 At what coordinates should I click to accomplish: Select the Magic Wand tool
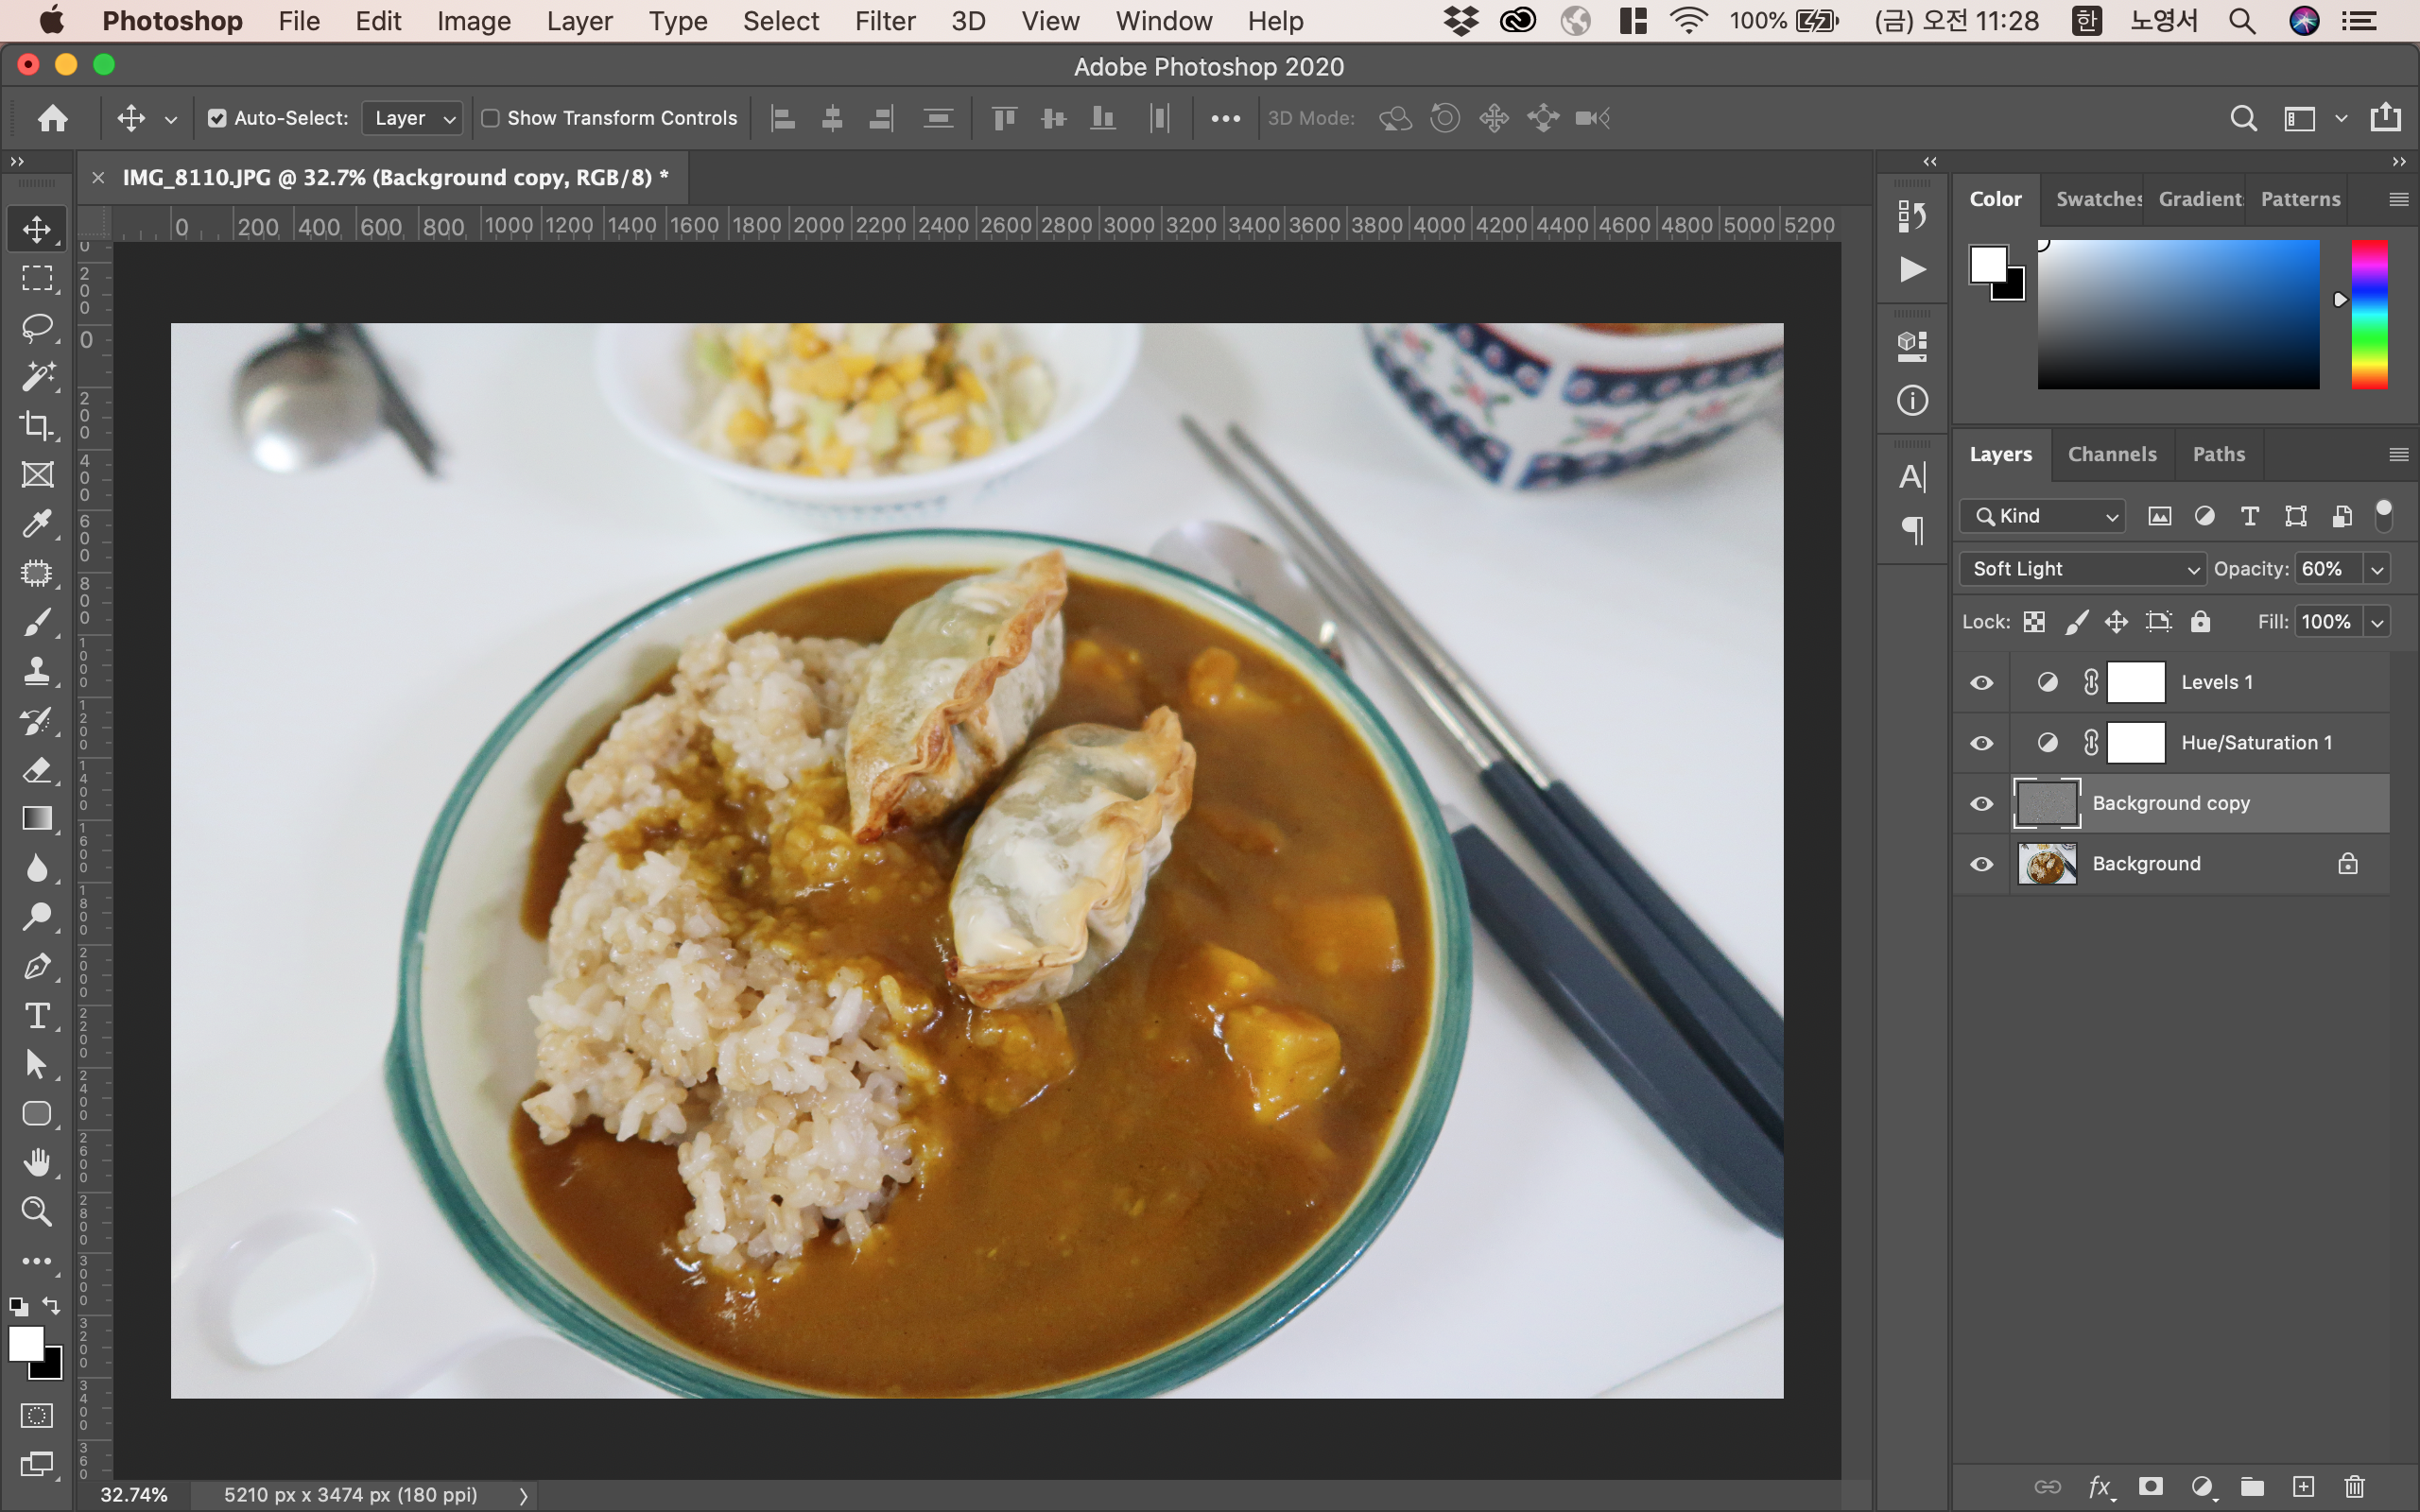[37, 377]
